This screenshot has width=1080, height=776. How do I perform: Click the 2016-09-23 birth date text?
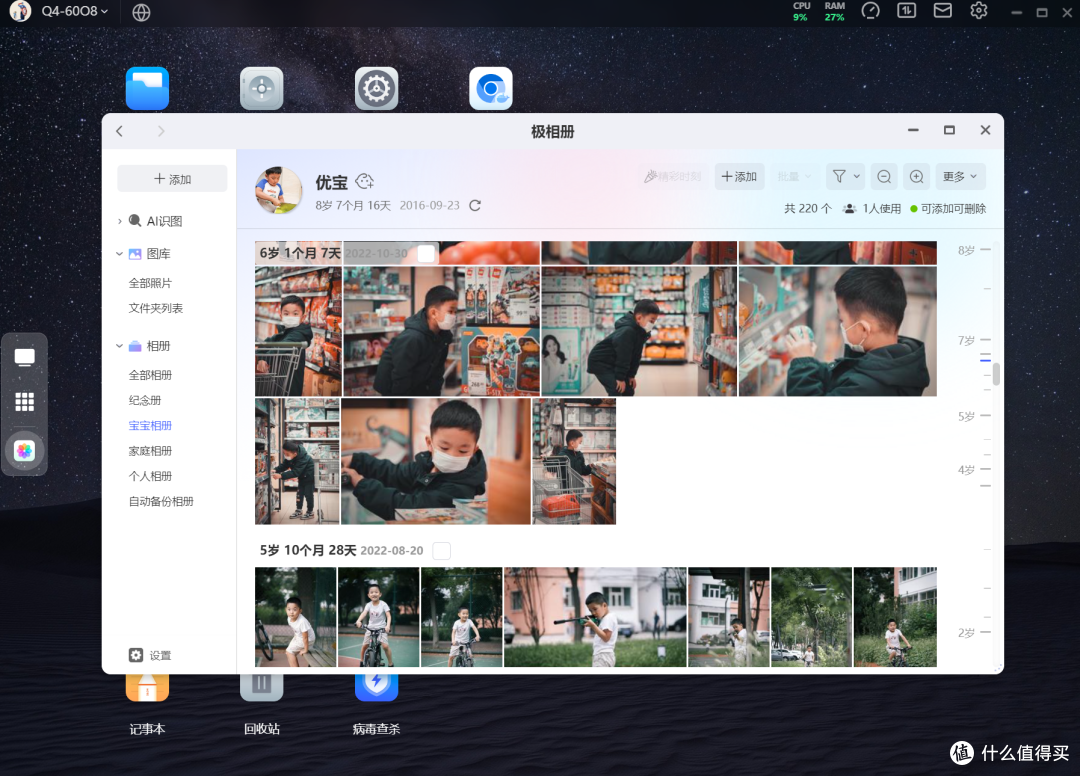[429, 205]
